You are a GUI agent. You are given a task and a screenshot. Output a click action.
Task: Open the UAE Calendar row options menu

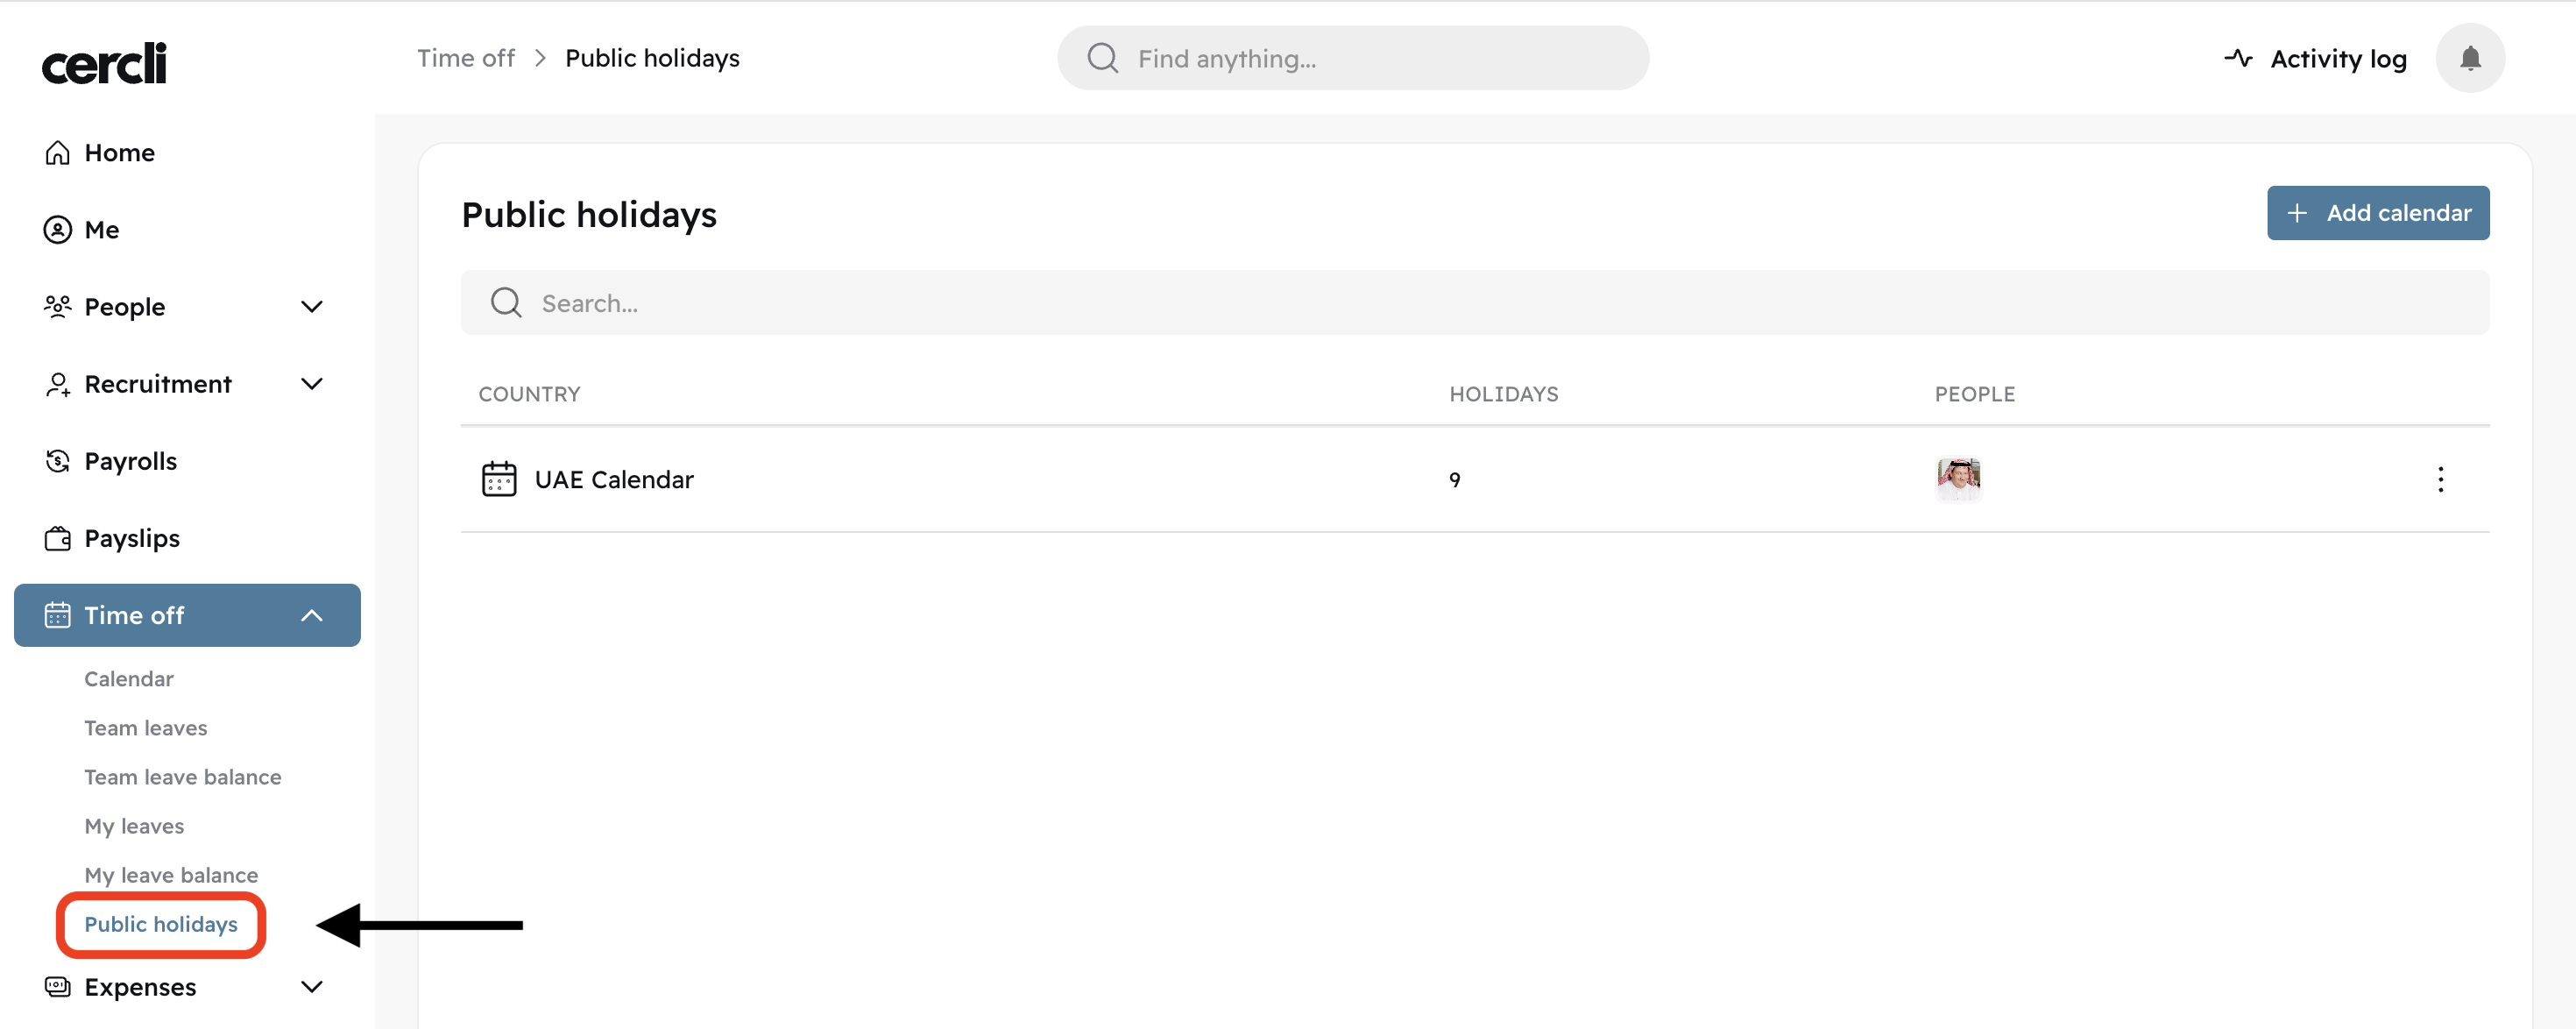pyautogui.click(x=2440, y=480)
